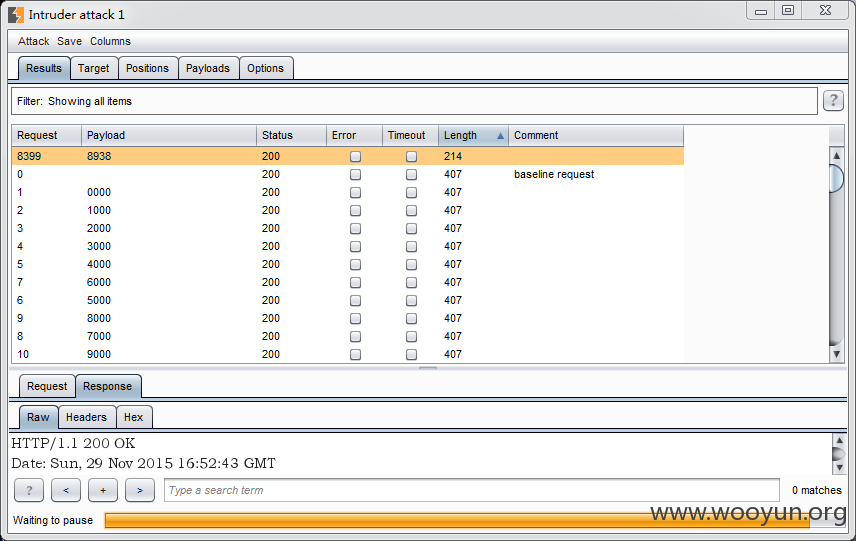Click the search term input field
856x541 pixels.
(472, 490)
